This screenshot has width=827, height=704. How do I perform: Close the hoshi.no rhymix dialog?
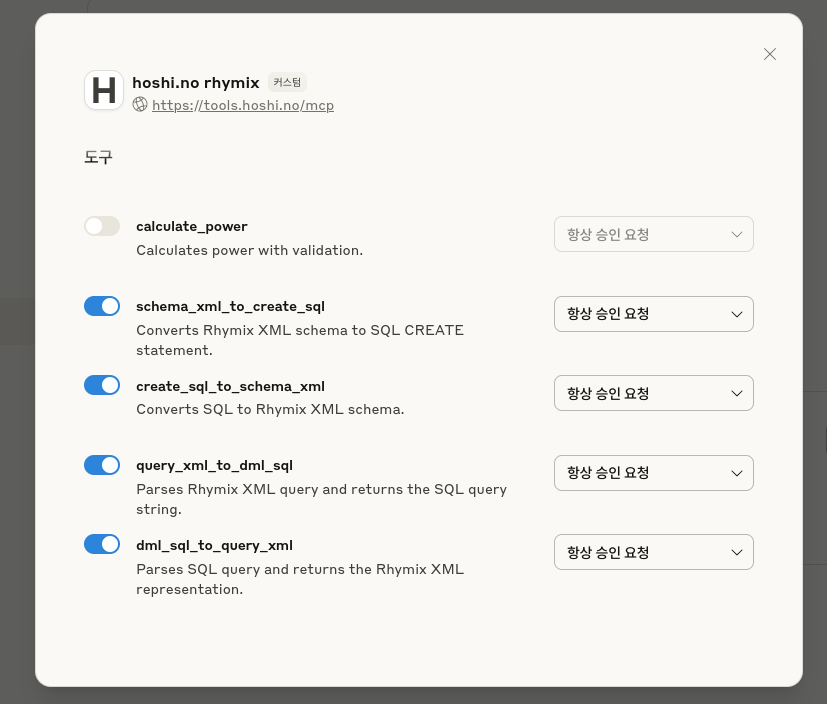tap(770, 54)
